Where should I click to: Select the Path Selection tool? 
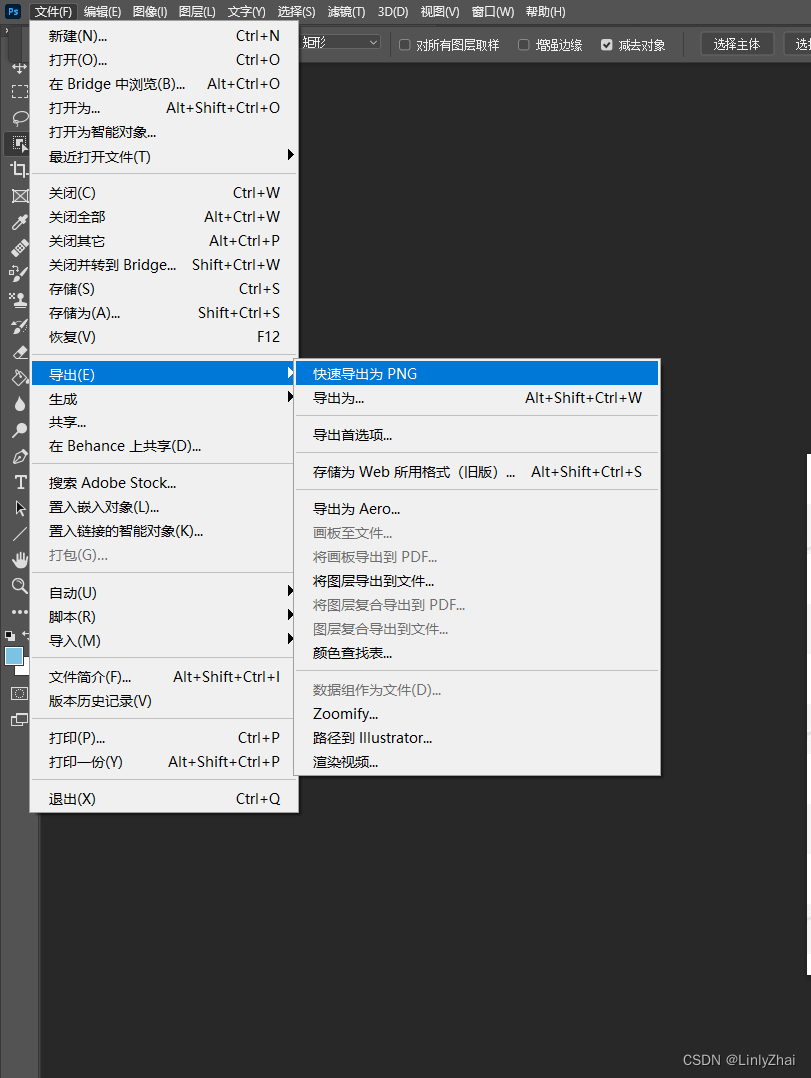(19, 508)
